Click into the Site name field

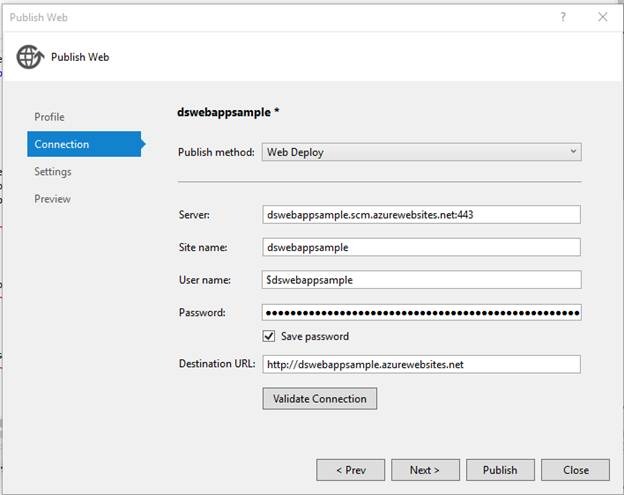(421, 247)
